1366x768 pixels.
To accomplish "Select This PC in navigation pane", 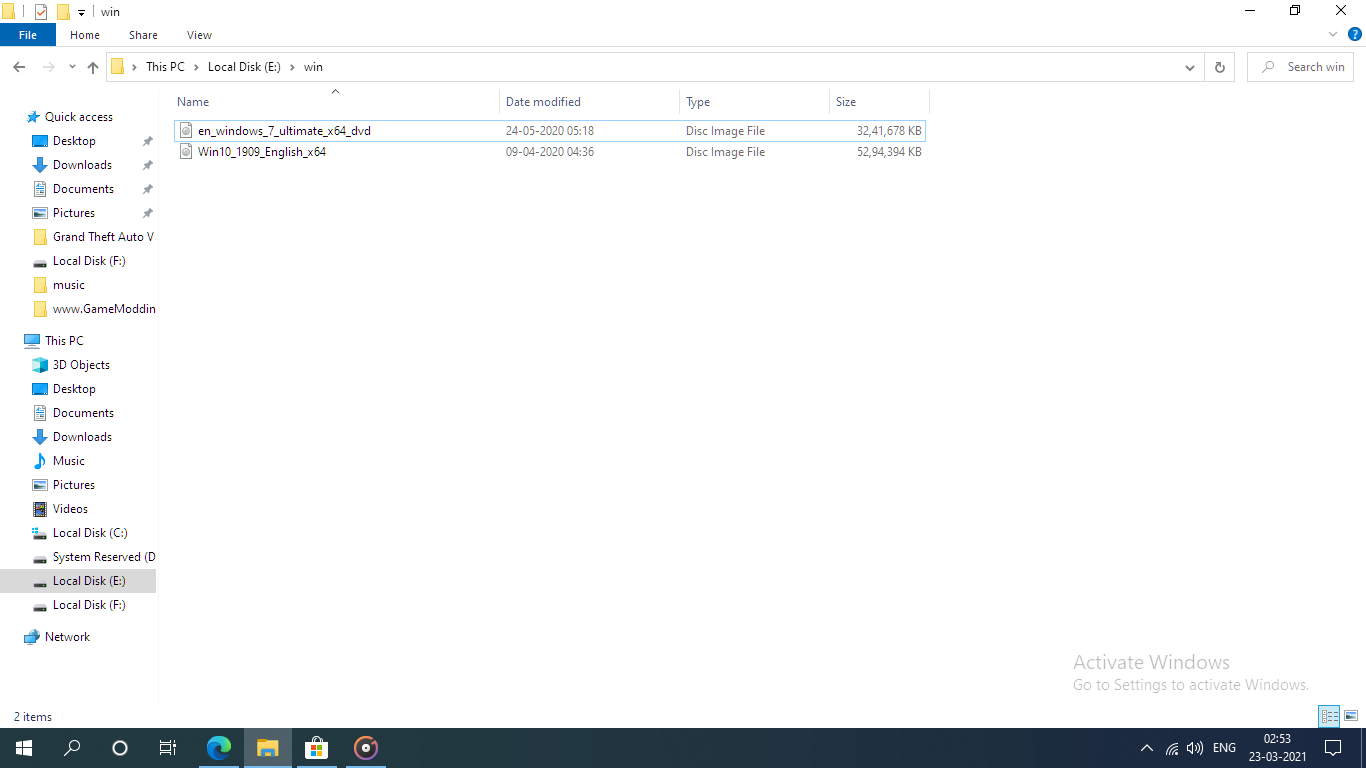I will point(64,341).
